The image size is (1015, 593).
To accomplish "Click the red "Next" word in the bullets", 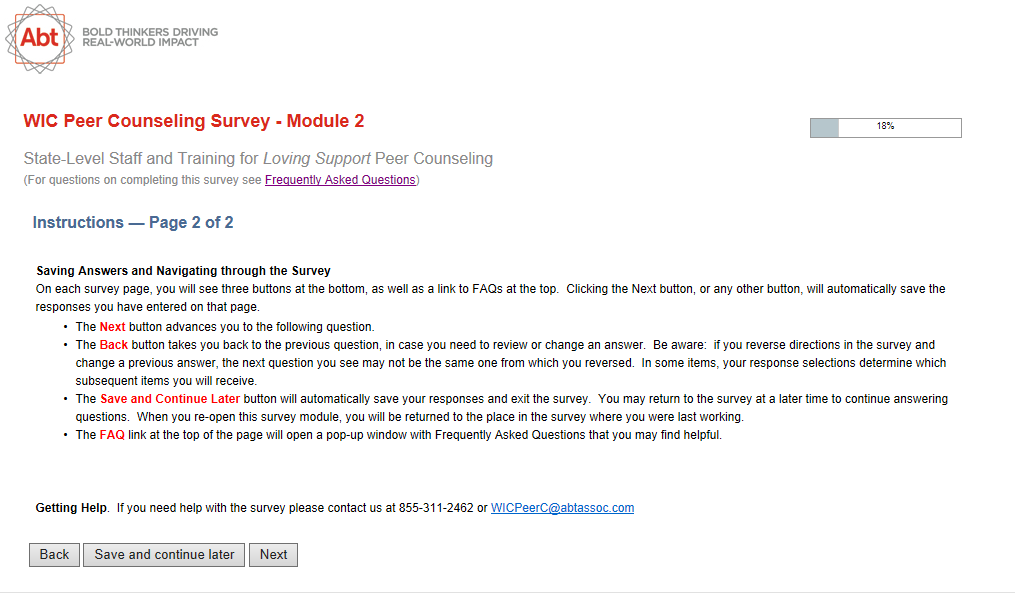I will tap(112, 327).
